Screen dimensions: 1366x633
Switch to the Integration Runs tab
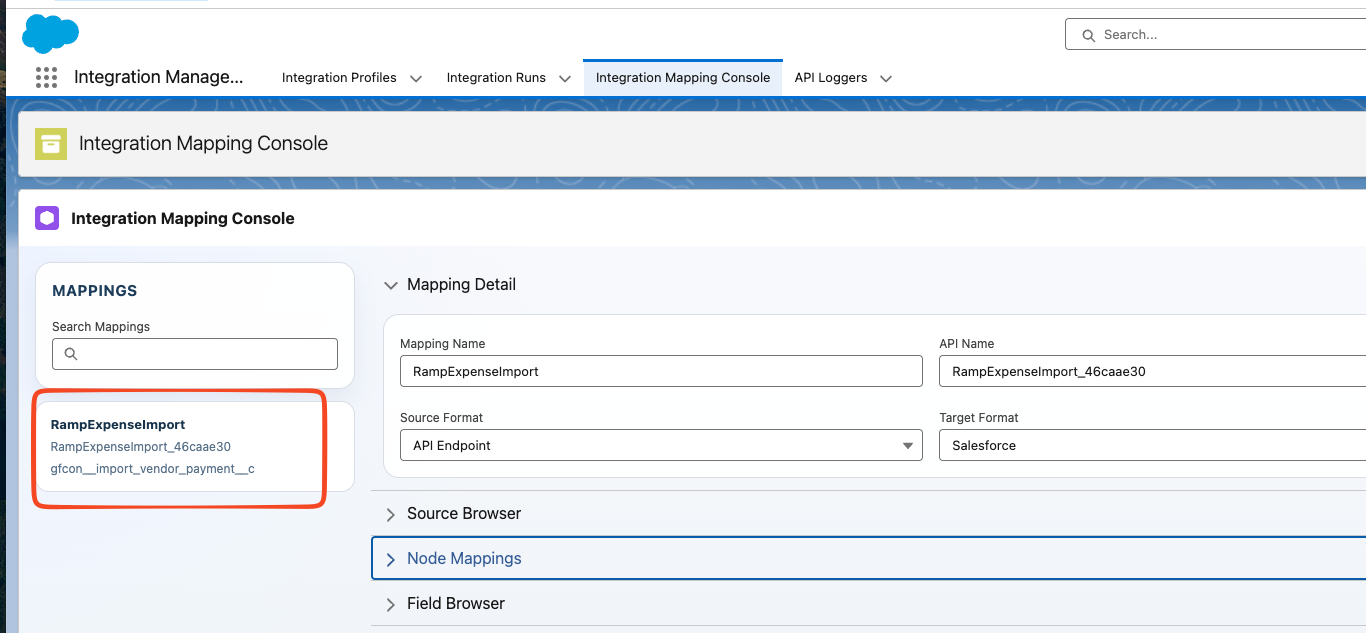point(496,78)
